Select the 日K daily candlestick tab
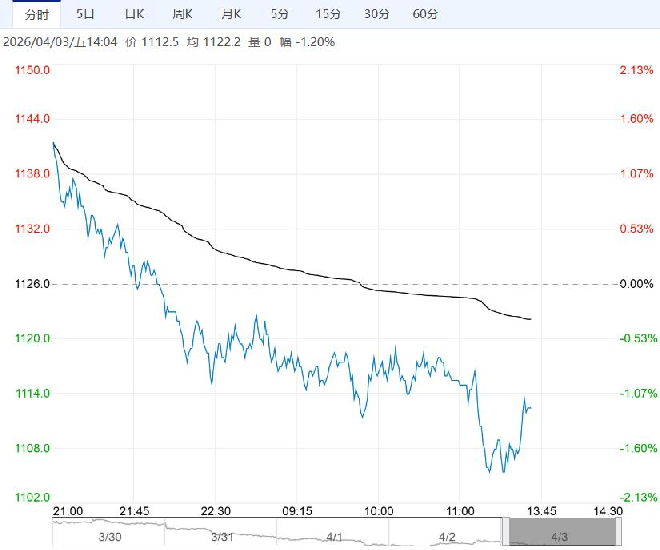 click(133, 14)
